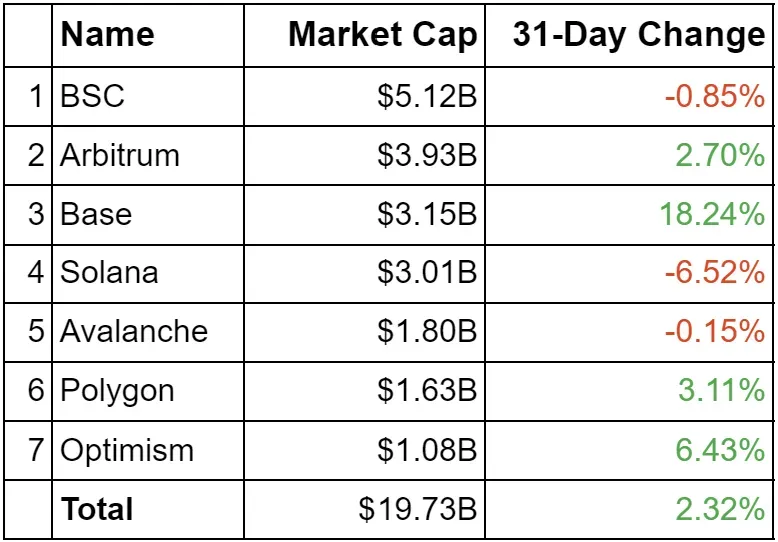Click the Avalanche name cell
The height and width of the screenshot is (542, 778).
click(134, 331)
